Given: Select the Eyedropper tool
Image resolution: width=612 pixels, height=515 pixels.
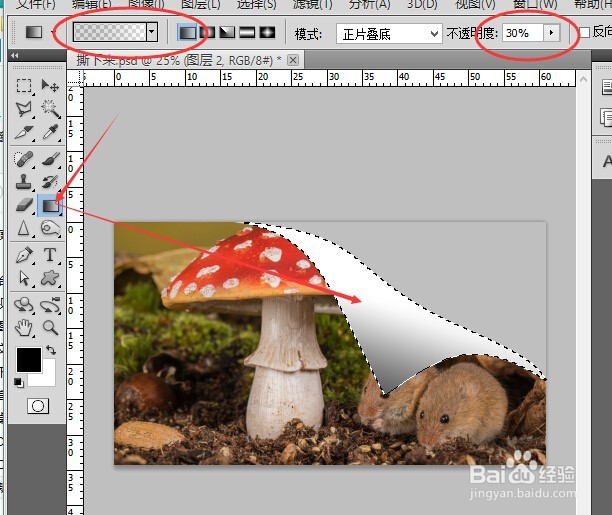Looking at the screenshot, I should (x=51, y=132).
